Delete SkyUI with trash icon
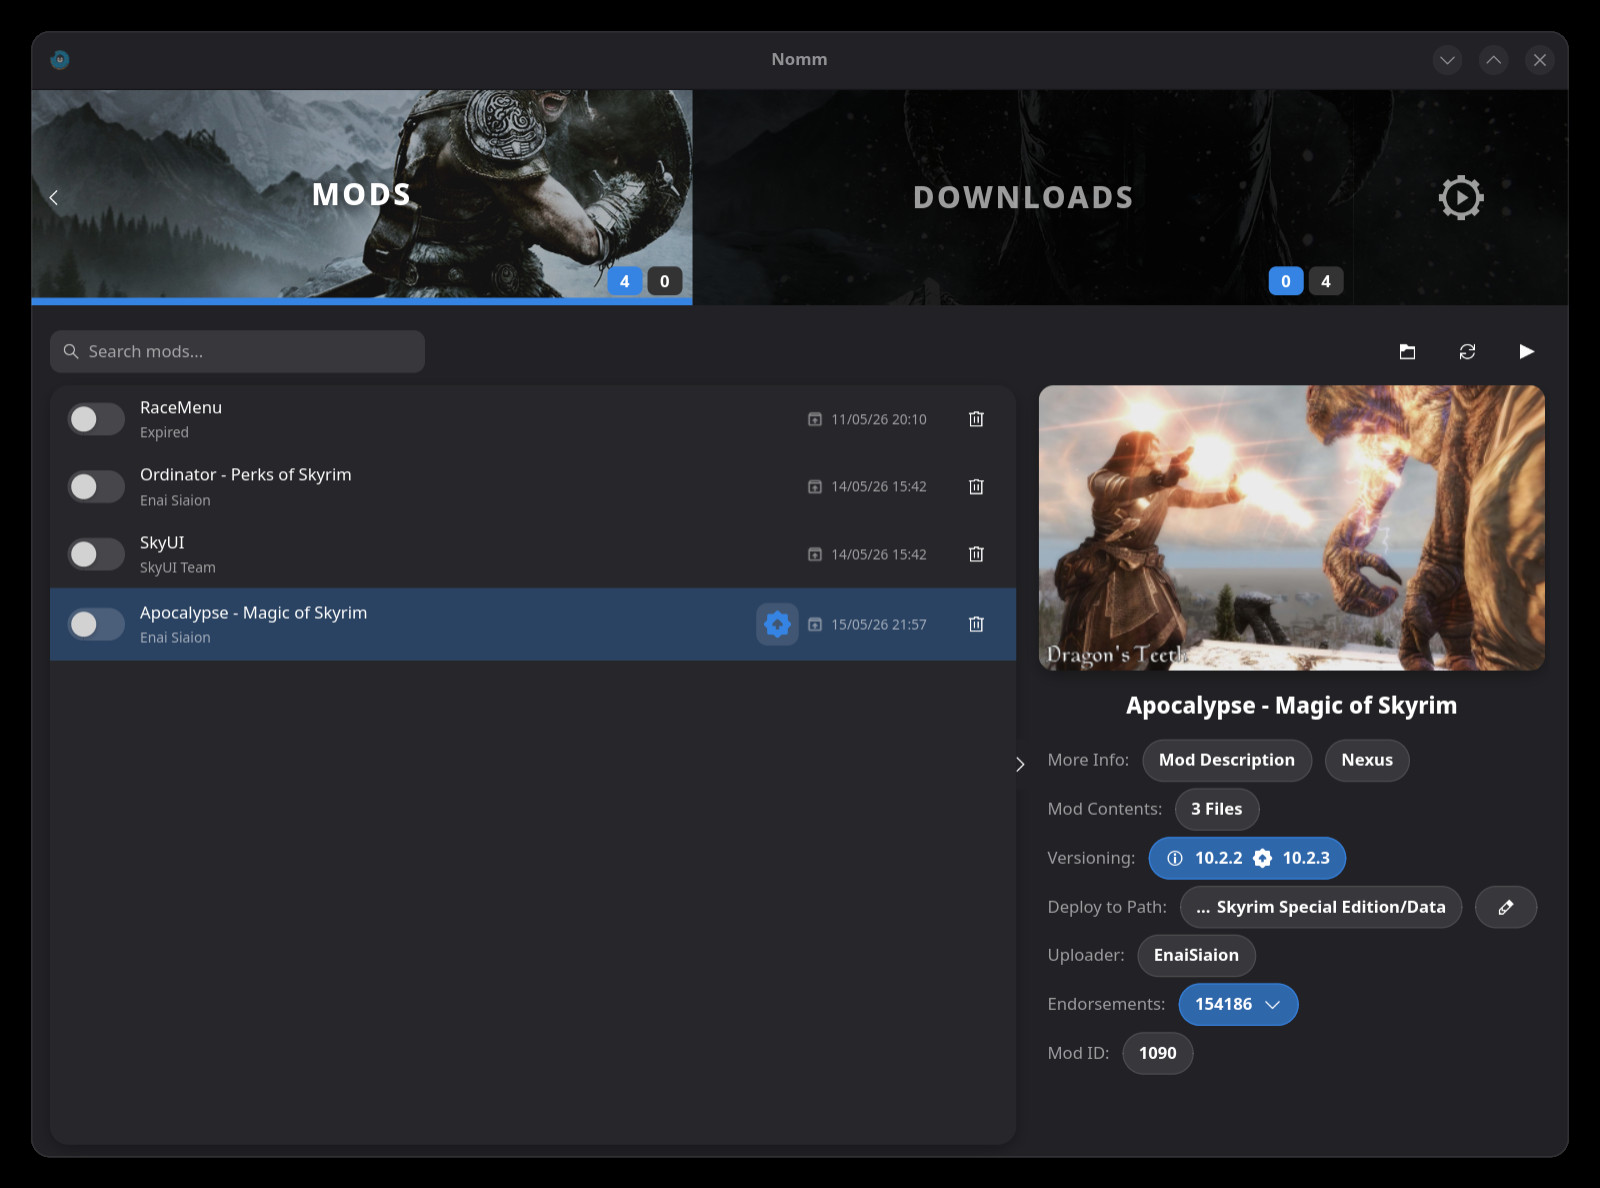 pyautogui.click(x=976, y=554)
